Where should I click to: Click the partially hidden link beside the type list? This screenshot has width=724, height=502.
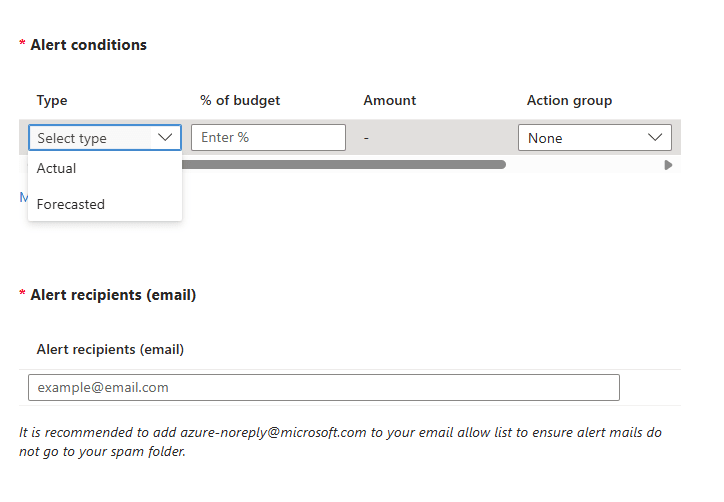[x=23, y=198]
